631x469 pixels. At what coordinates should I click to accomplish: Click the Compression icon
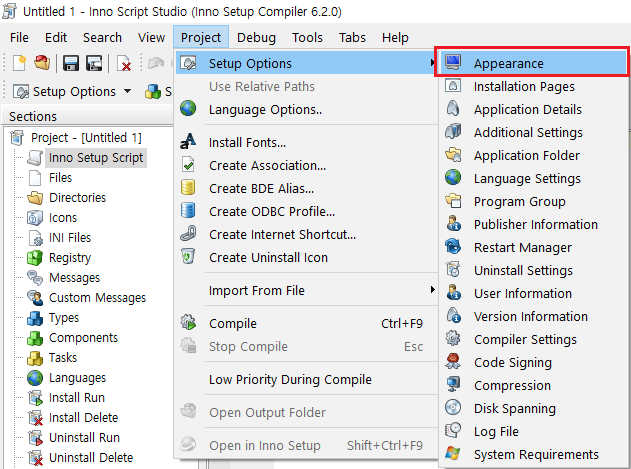453,384
